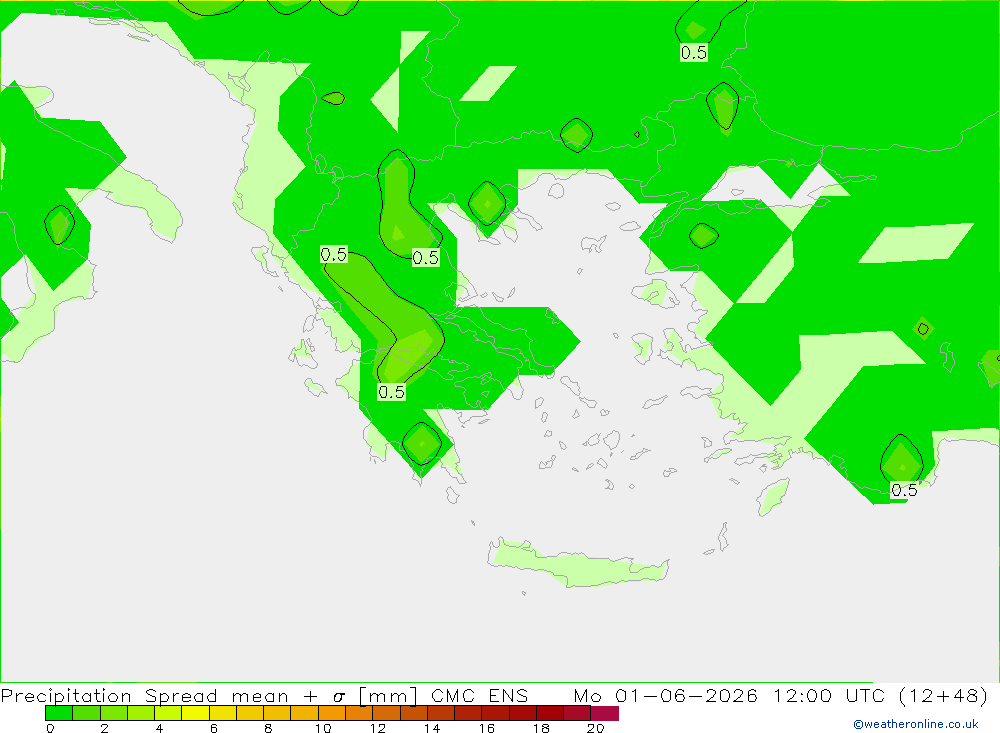The height and width of the screenshot is (733, 1000).
Task: Click the 0.5 label at the North Macedonia contour
Action: (x=425, y=258)
